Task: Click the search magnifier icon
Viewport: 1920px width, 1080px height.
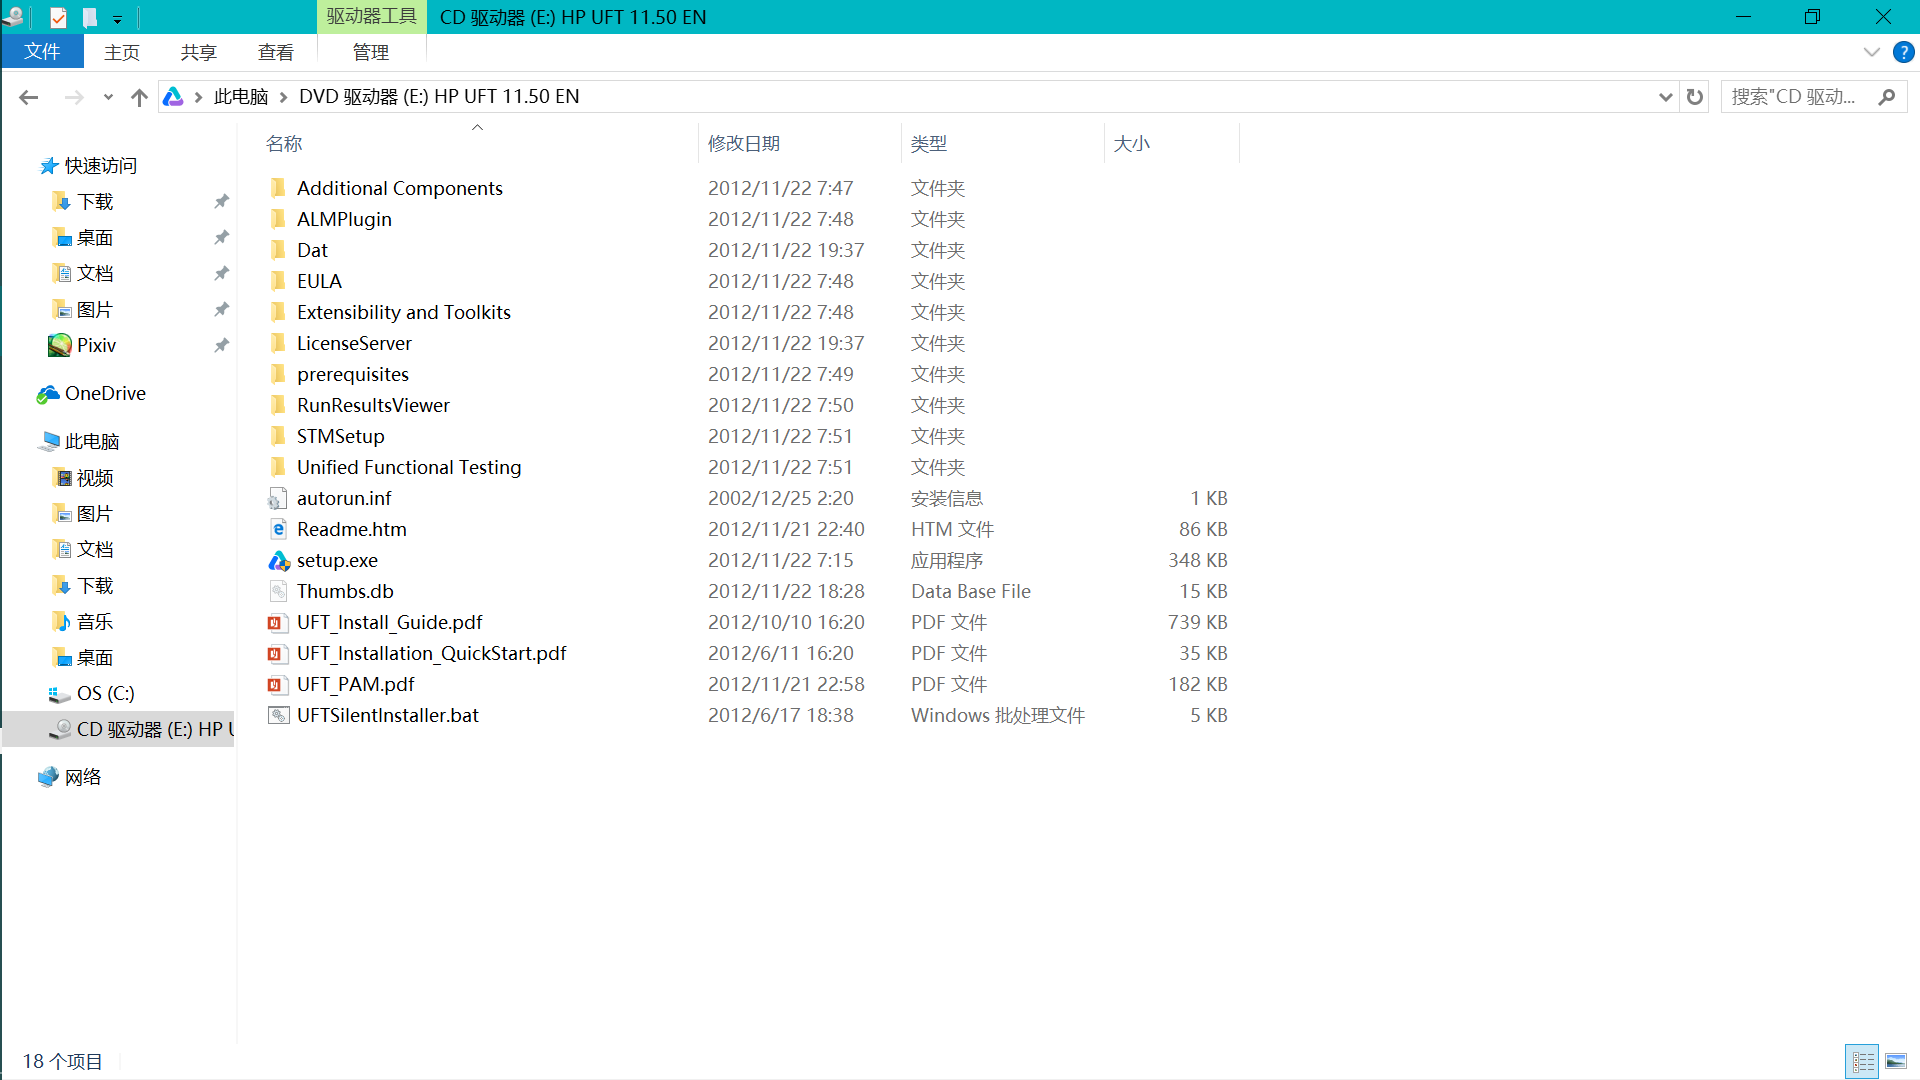Action: click(1887, 97)
